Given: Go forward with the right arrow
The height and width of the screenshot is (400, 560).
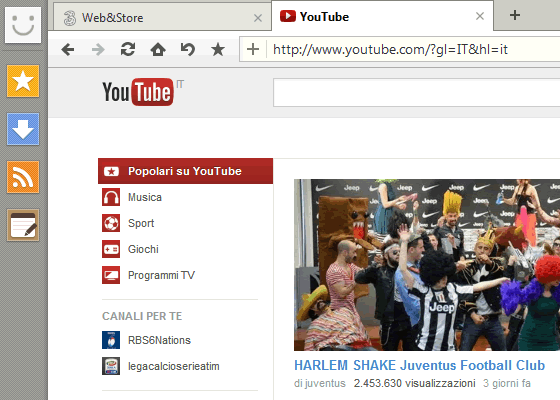Looking at the screenshot, I should (98, 49).
